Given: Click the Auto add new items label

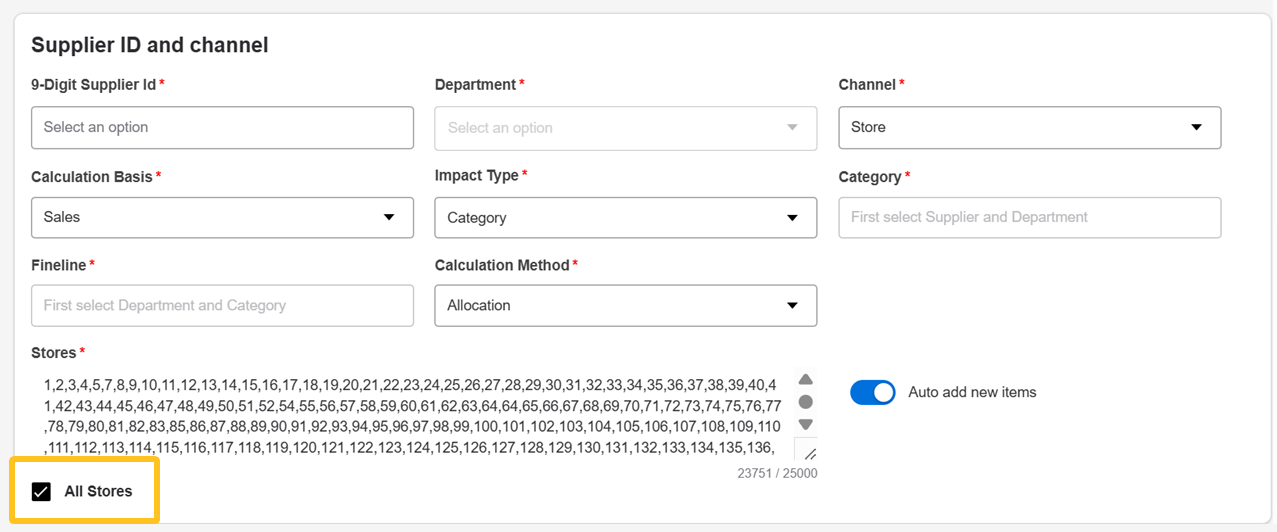Looking at the screenshot, I should (x=972, y=392).
